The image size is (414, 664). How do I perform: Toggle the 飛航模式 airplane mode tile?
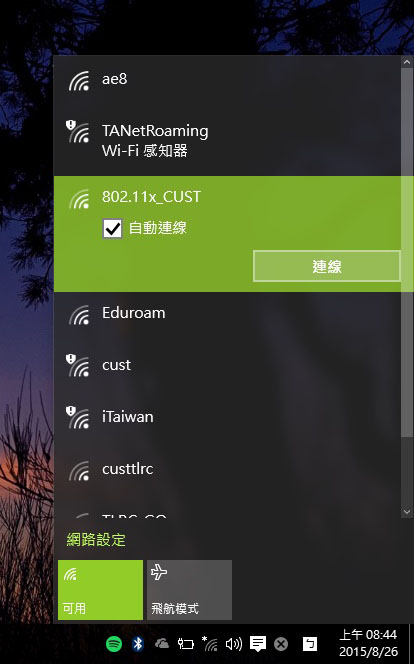pos(189,590)
